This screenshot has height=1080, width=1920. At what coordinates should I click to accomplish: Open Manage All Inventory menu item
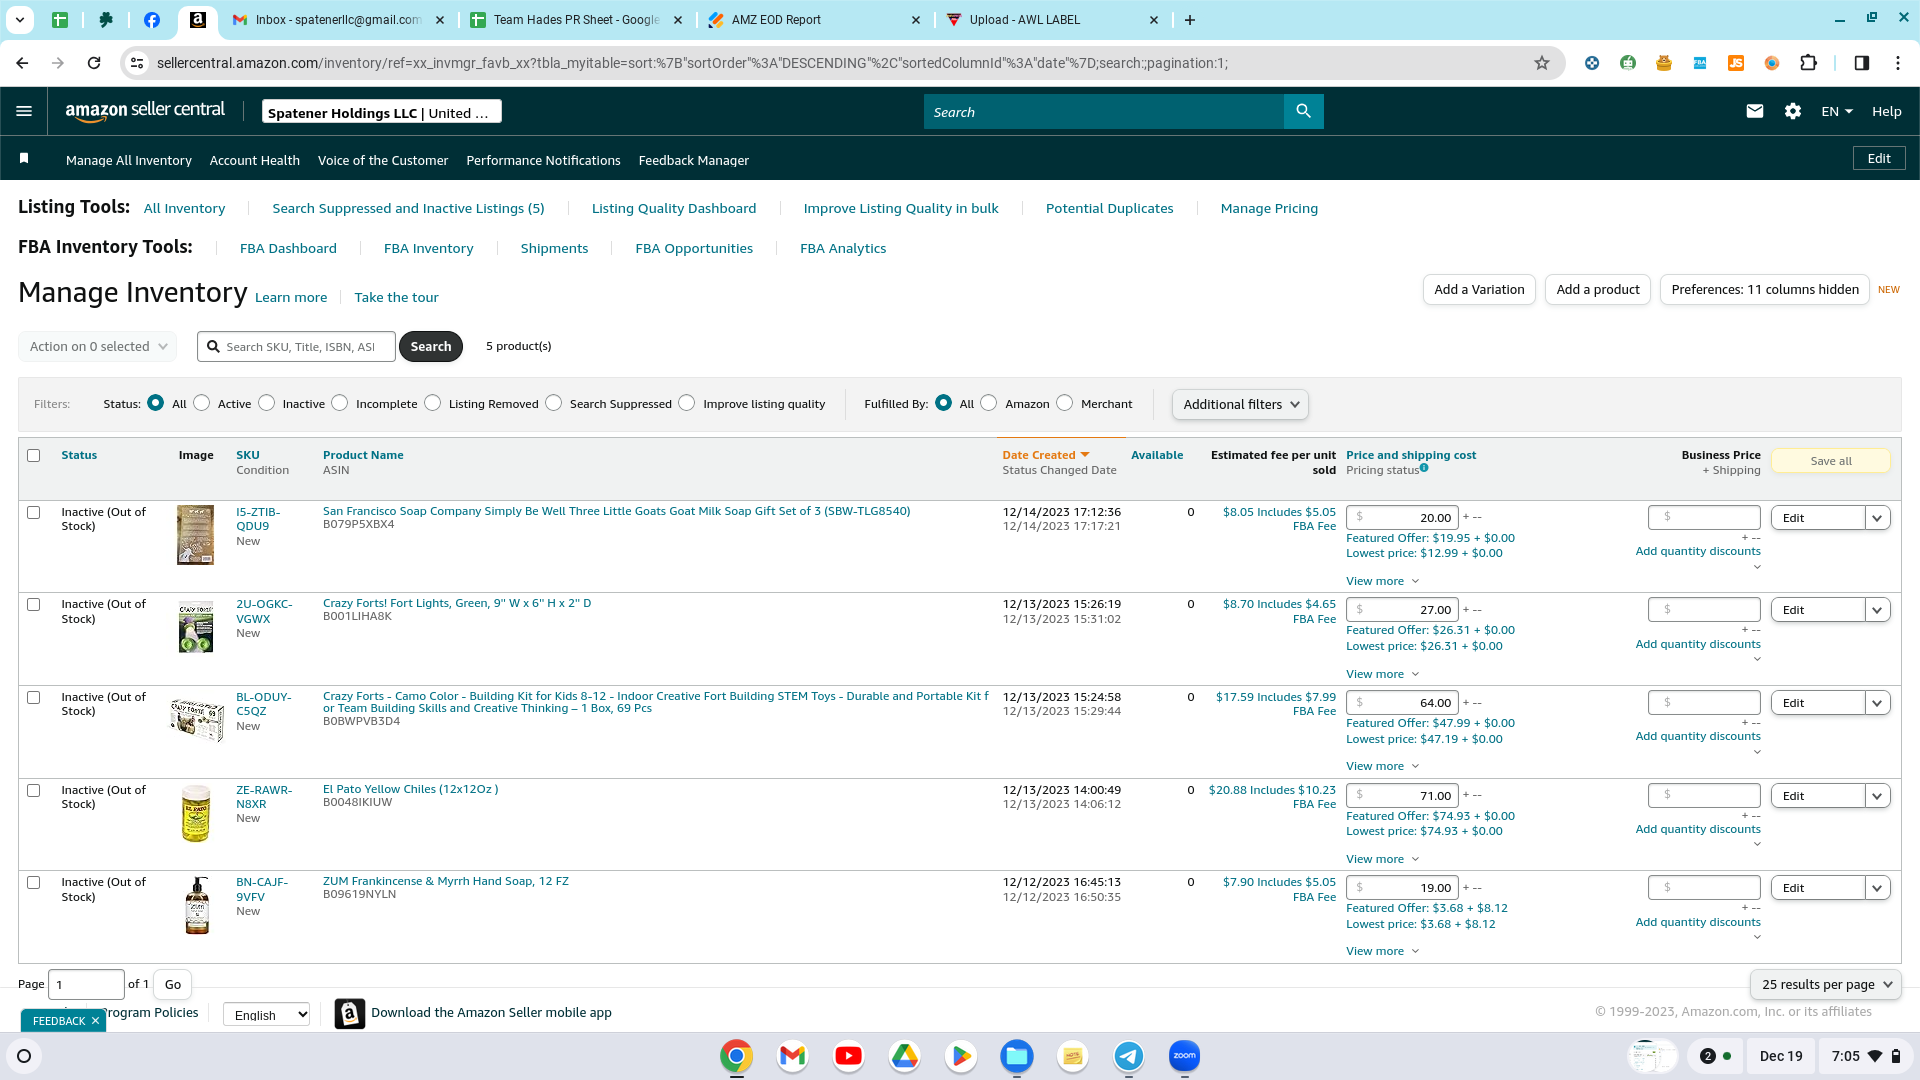click(129, 160)
